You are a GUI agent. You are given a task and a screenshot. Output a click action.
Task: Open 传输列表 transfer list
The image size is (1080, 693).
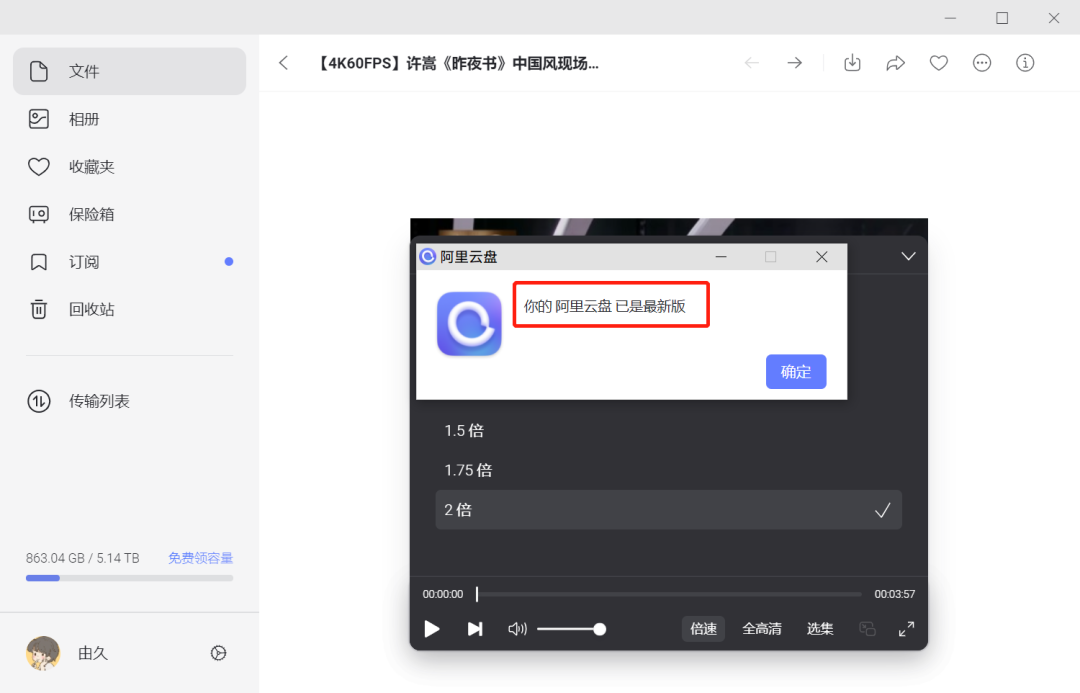click(129, 401)
